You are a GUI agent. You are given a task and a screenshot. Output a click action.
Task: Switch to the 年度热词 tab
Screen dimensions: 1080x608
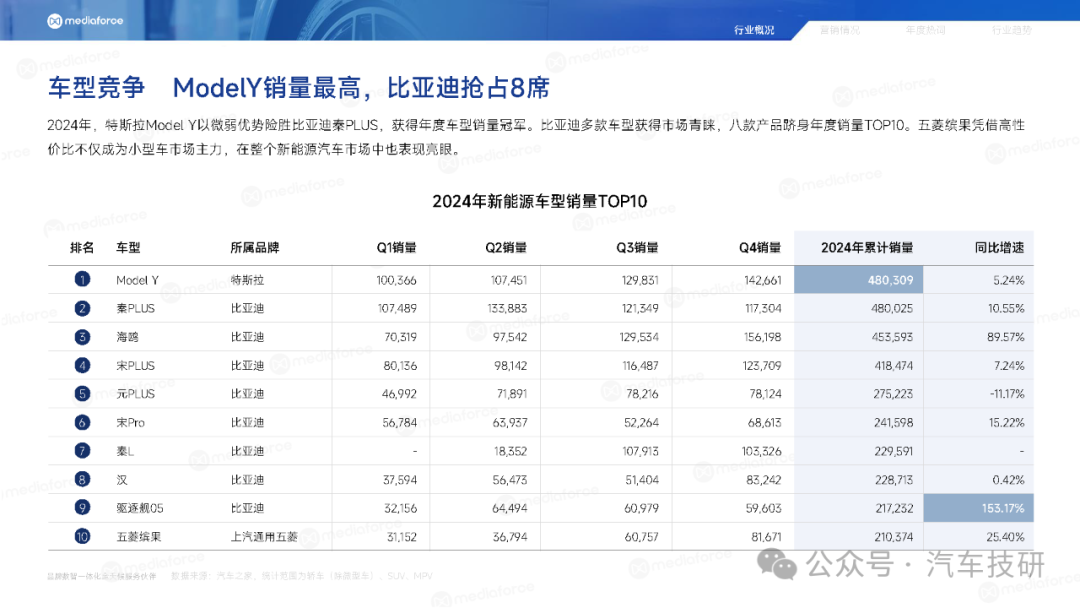tap(926, 30)
